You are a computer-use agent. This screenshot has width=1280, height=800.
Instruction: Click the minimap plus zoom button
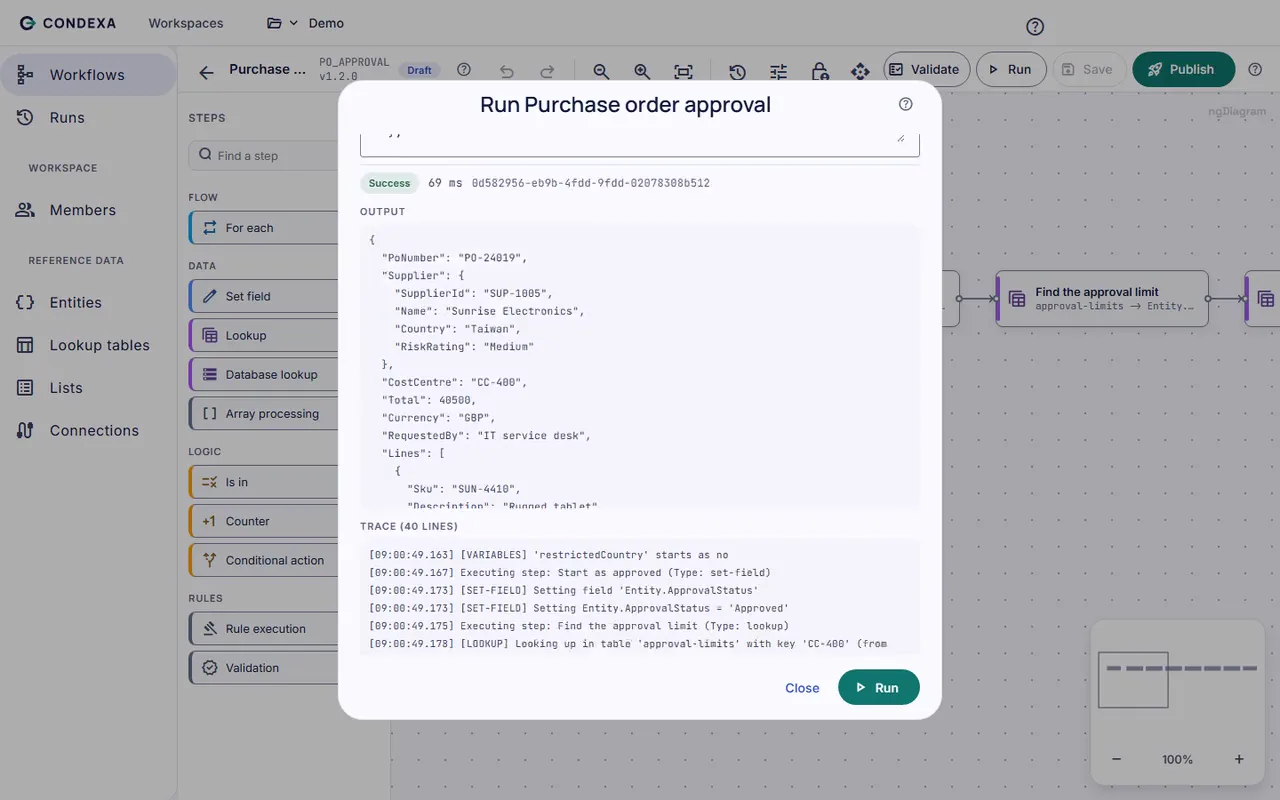coord(1239,759)
